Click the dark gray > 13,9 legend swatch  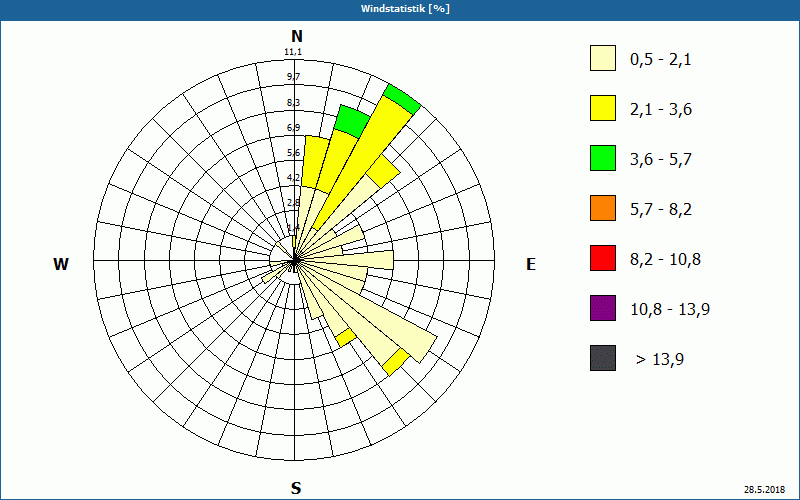point(603,358)
